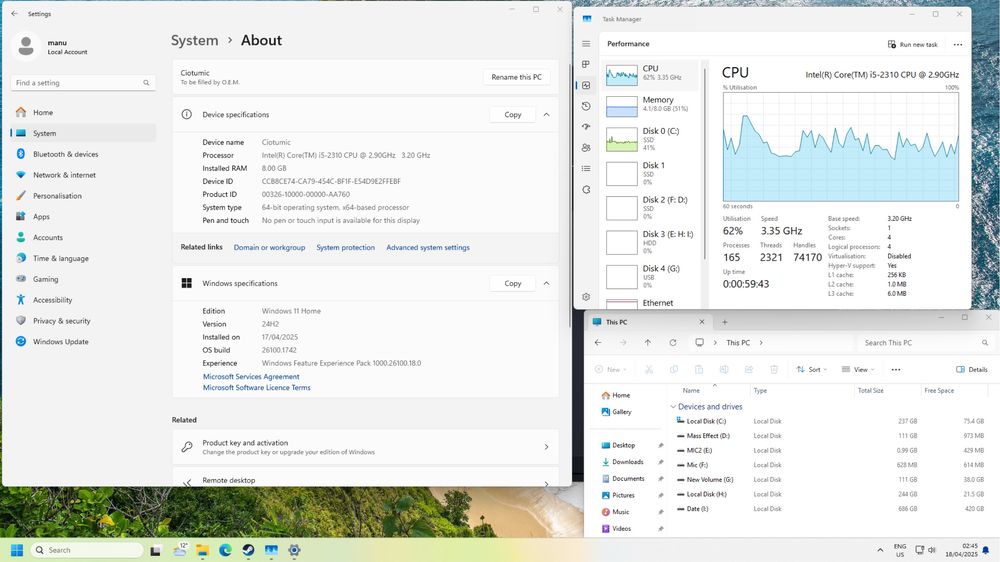Open the Windows Start menu
Viewport: 1000px width, 562px height.
pyautogui.click(x=17, y=550)
